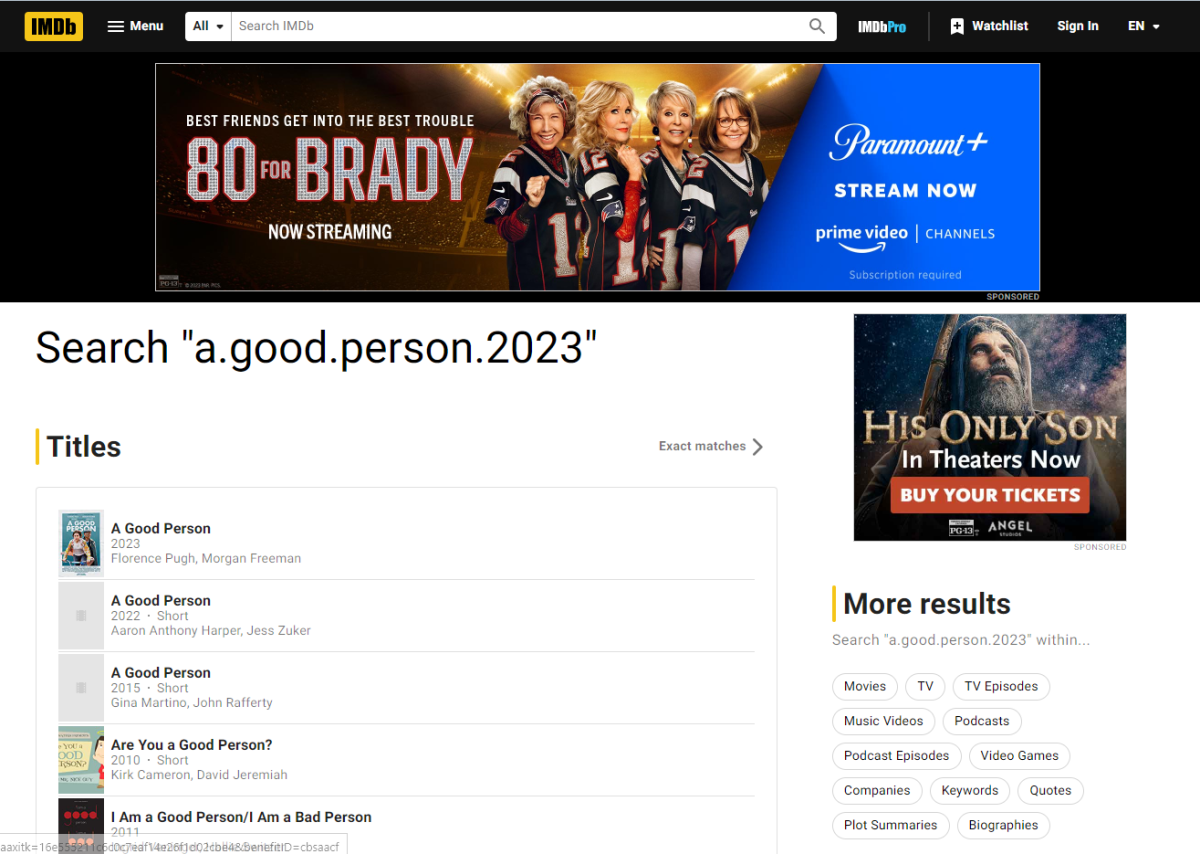Click the IMDb logo
This screenshot has height=854, width=1200.
pyautogui.click(x=53, y=26)
